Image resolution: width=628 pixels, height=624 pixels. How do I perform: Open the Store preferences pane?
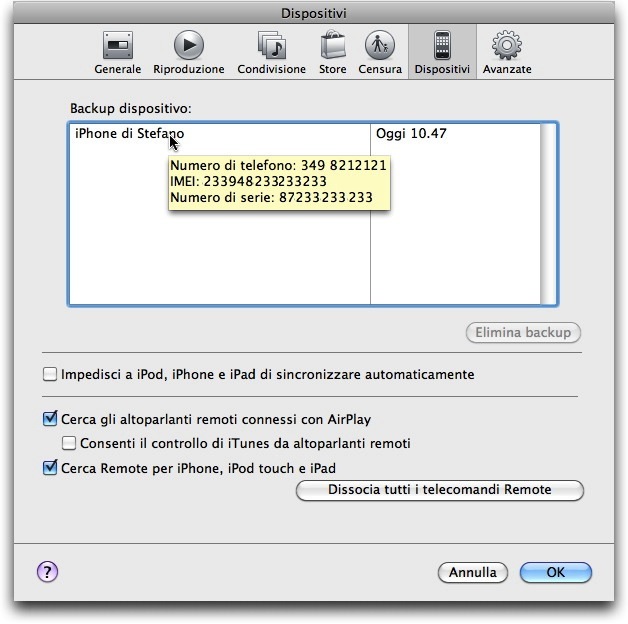click(x=333, y=52)
